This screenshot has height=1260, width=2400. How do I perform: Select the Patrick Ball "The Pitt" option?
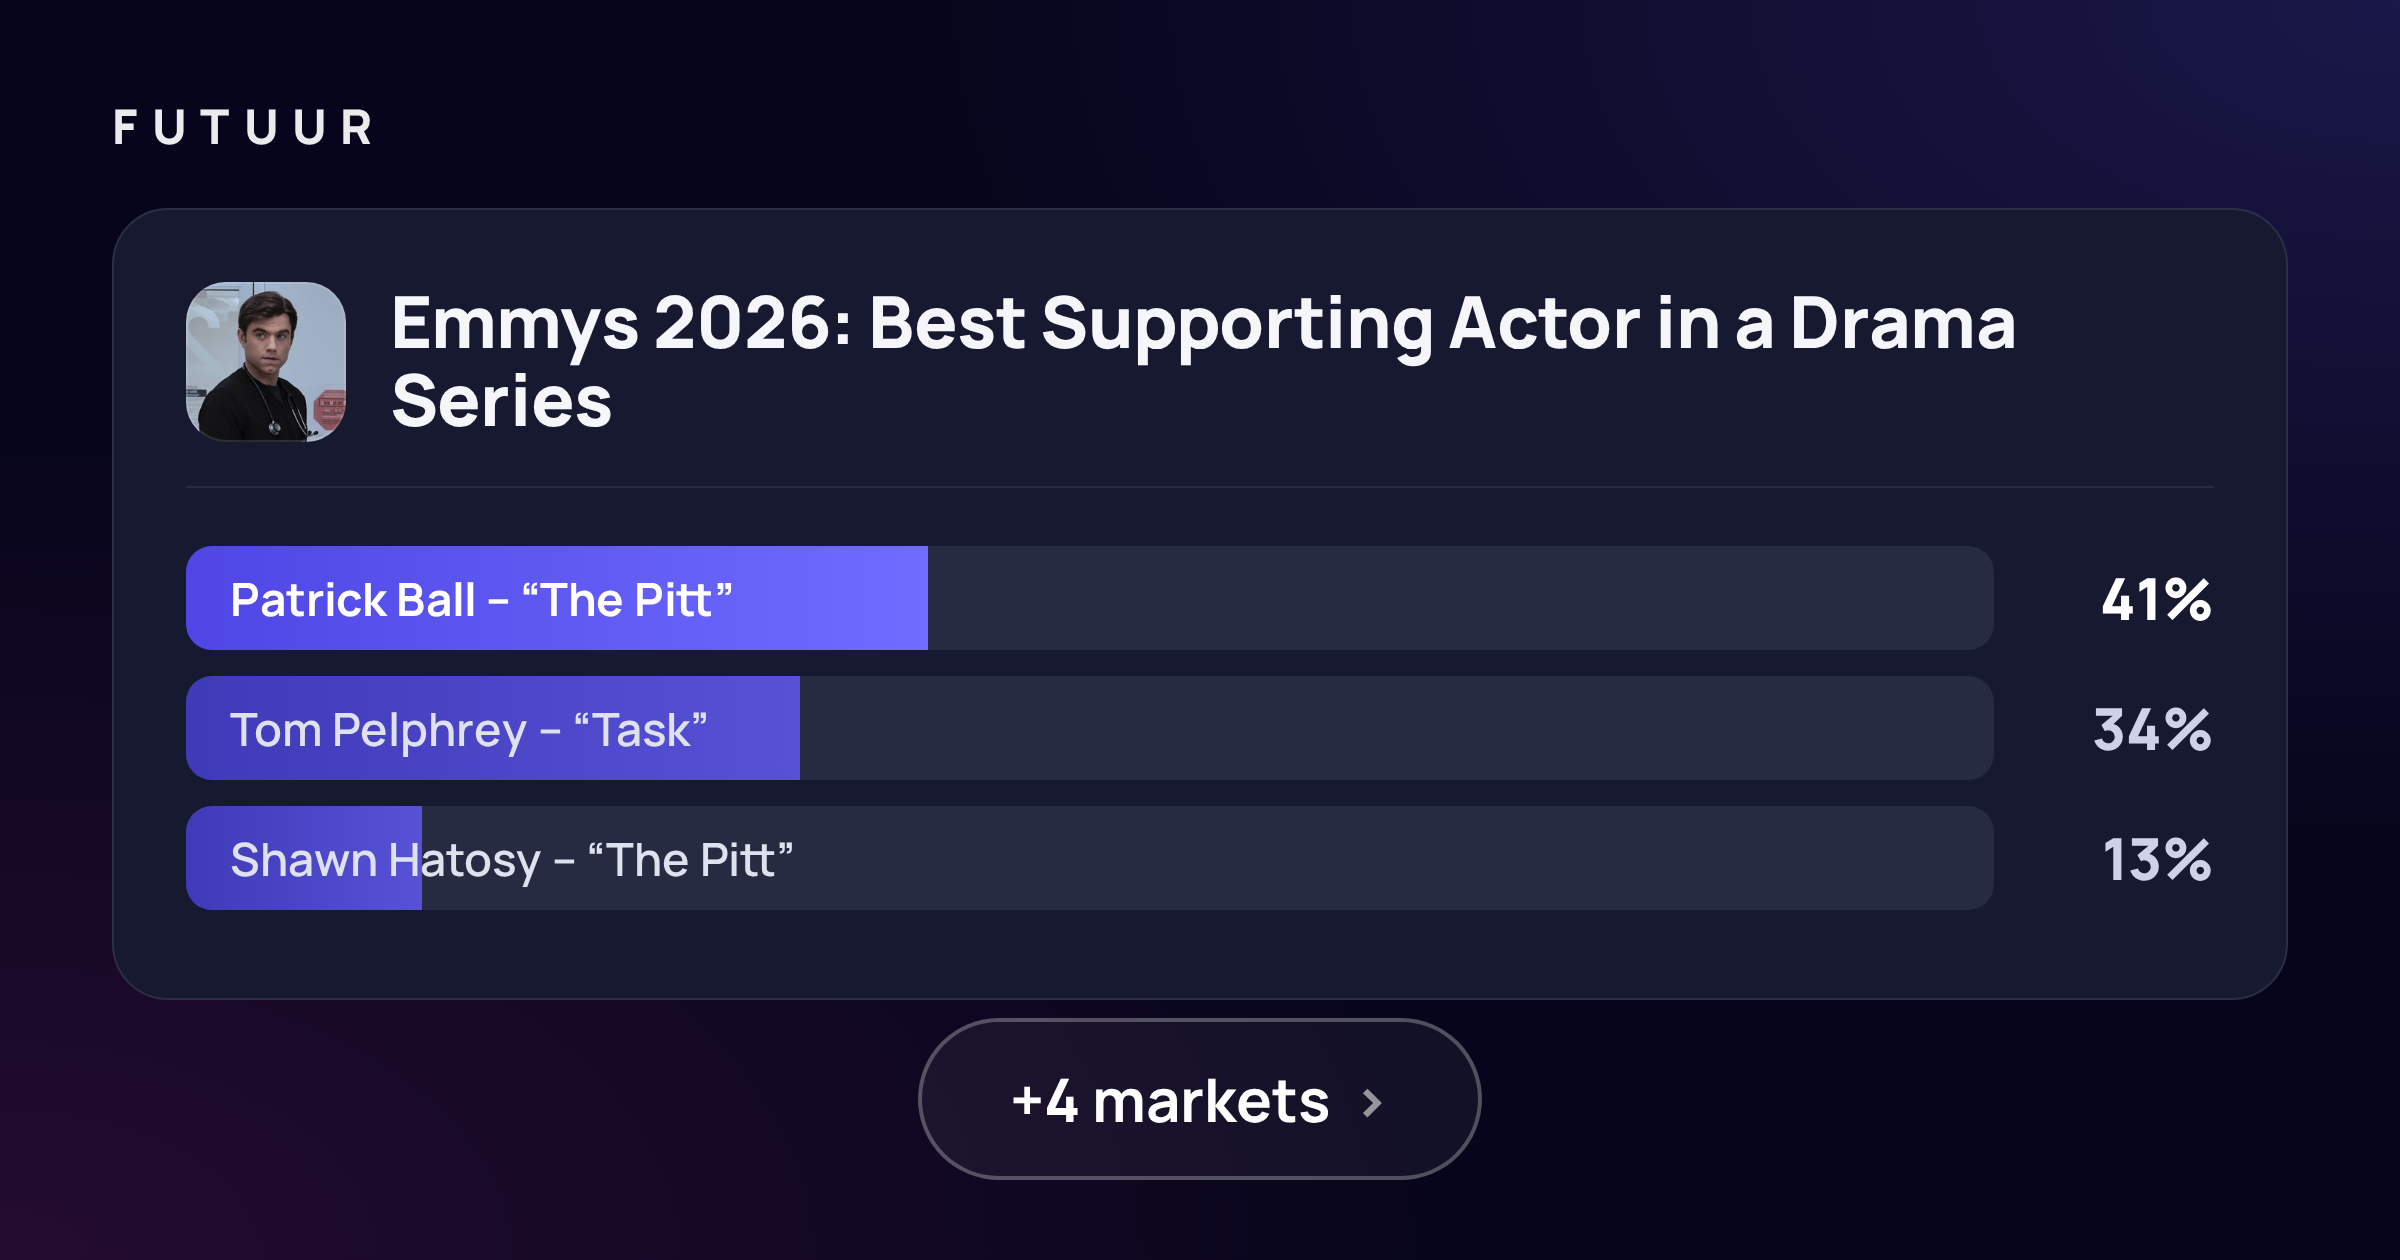click(x=1090, y=598)
